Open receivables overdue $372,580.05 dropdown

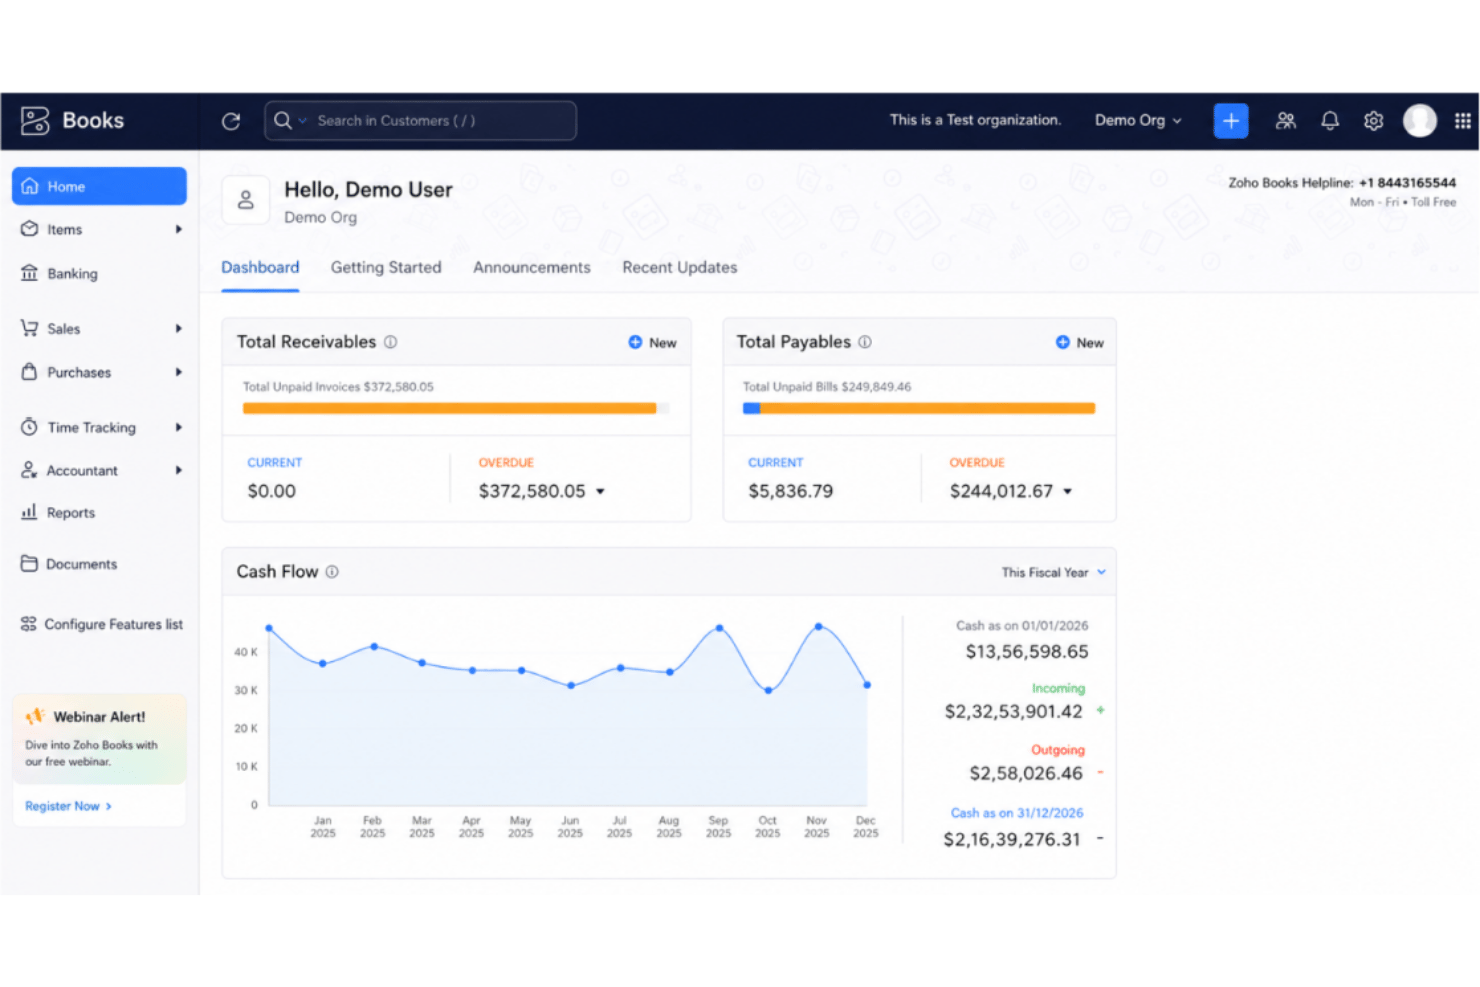[601, 491]
